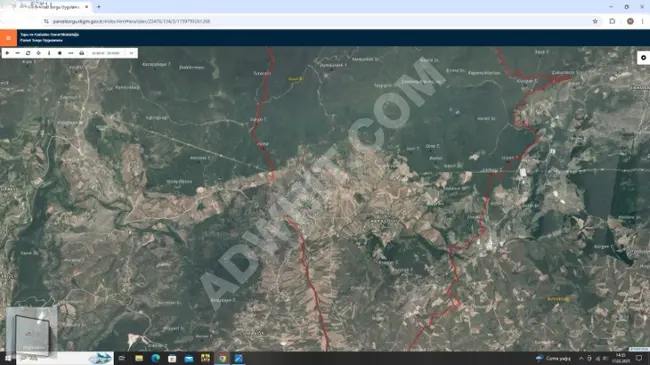This screenshot has height=365, width=650.
Task: Open the Chrome profile avatar
Action: pos(630,21)
